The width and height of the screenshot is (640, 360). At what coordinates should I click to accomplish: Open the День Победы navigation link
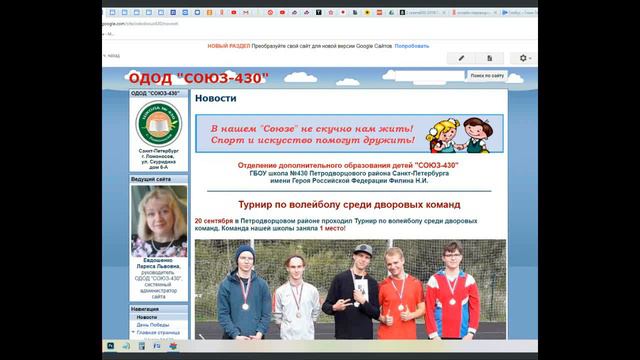pos(153,325)
